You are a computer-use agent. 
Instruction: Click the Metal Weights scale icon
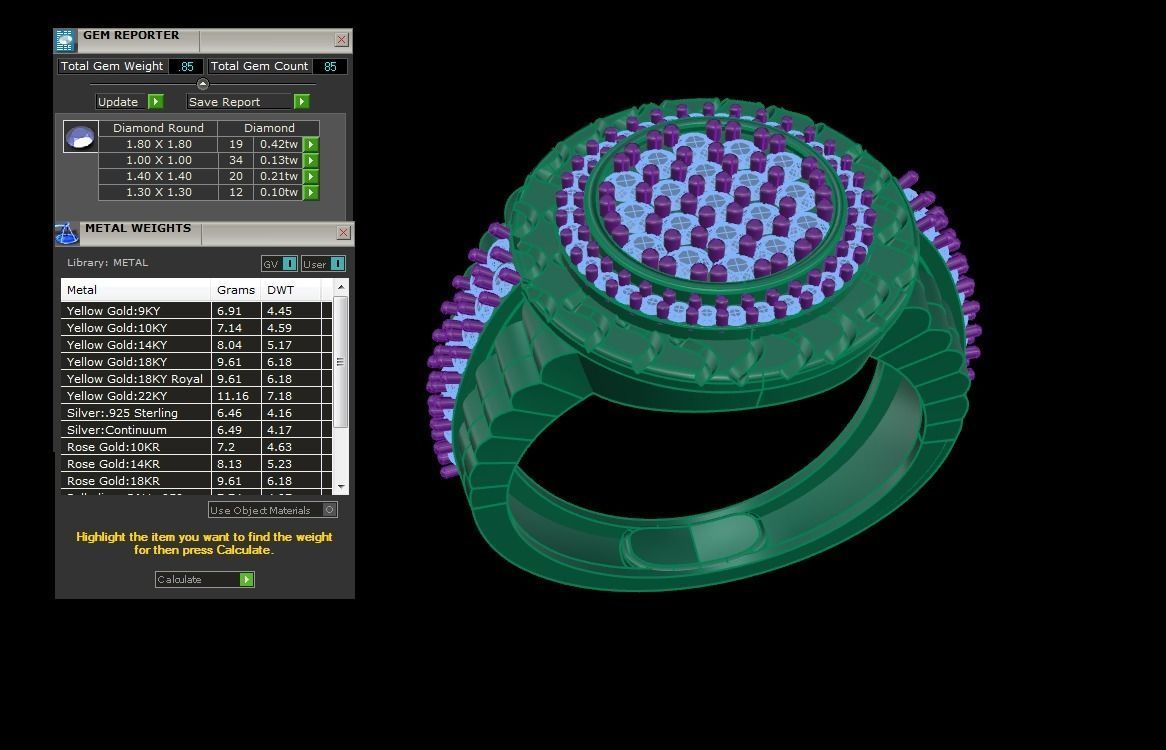coord(67,233)
